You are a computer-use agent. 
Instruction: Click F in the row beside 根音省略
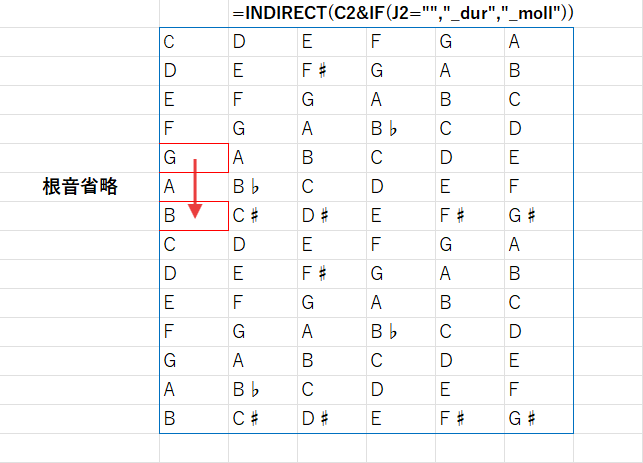[x=539, y=187]
